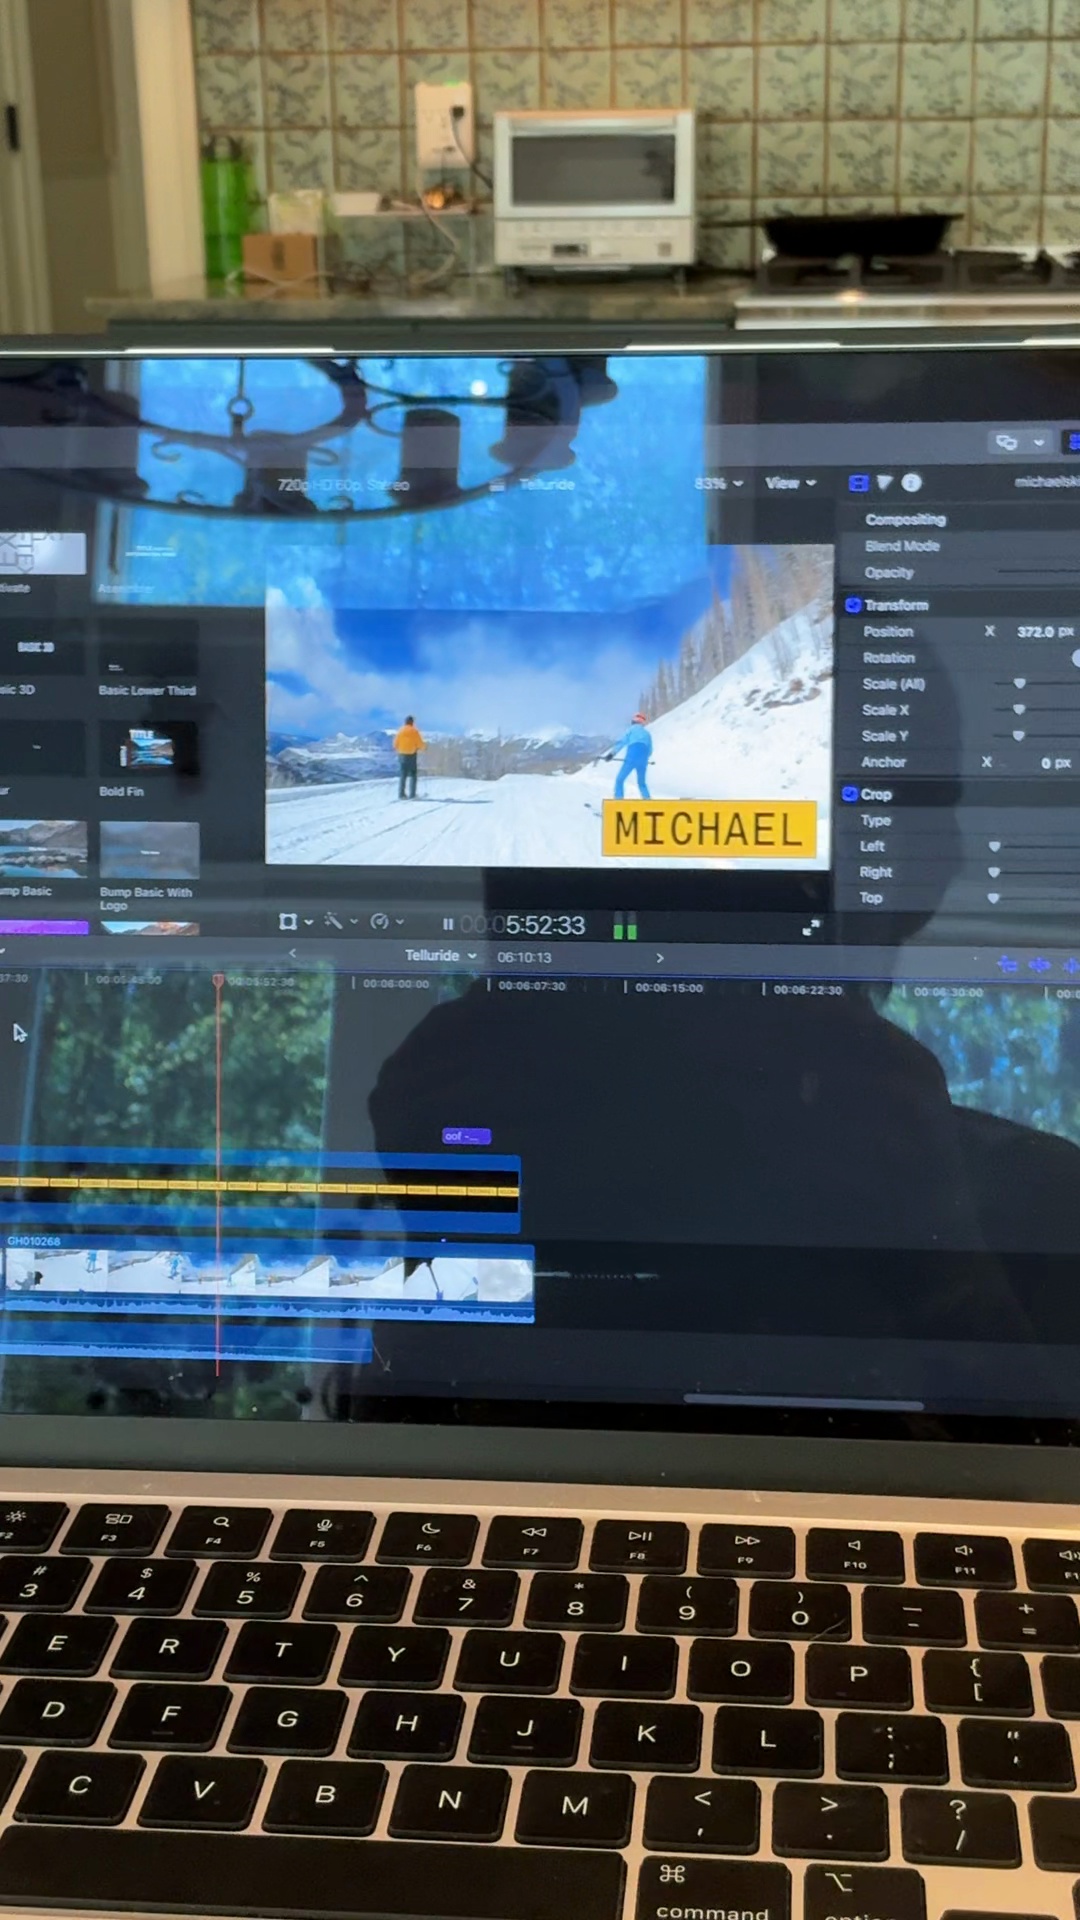Click the project duration 06:10:13 text
This screenshot has height=1920, width=1080.
point(524,957)
